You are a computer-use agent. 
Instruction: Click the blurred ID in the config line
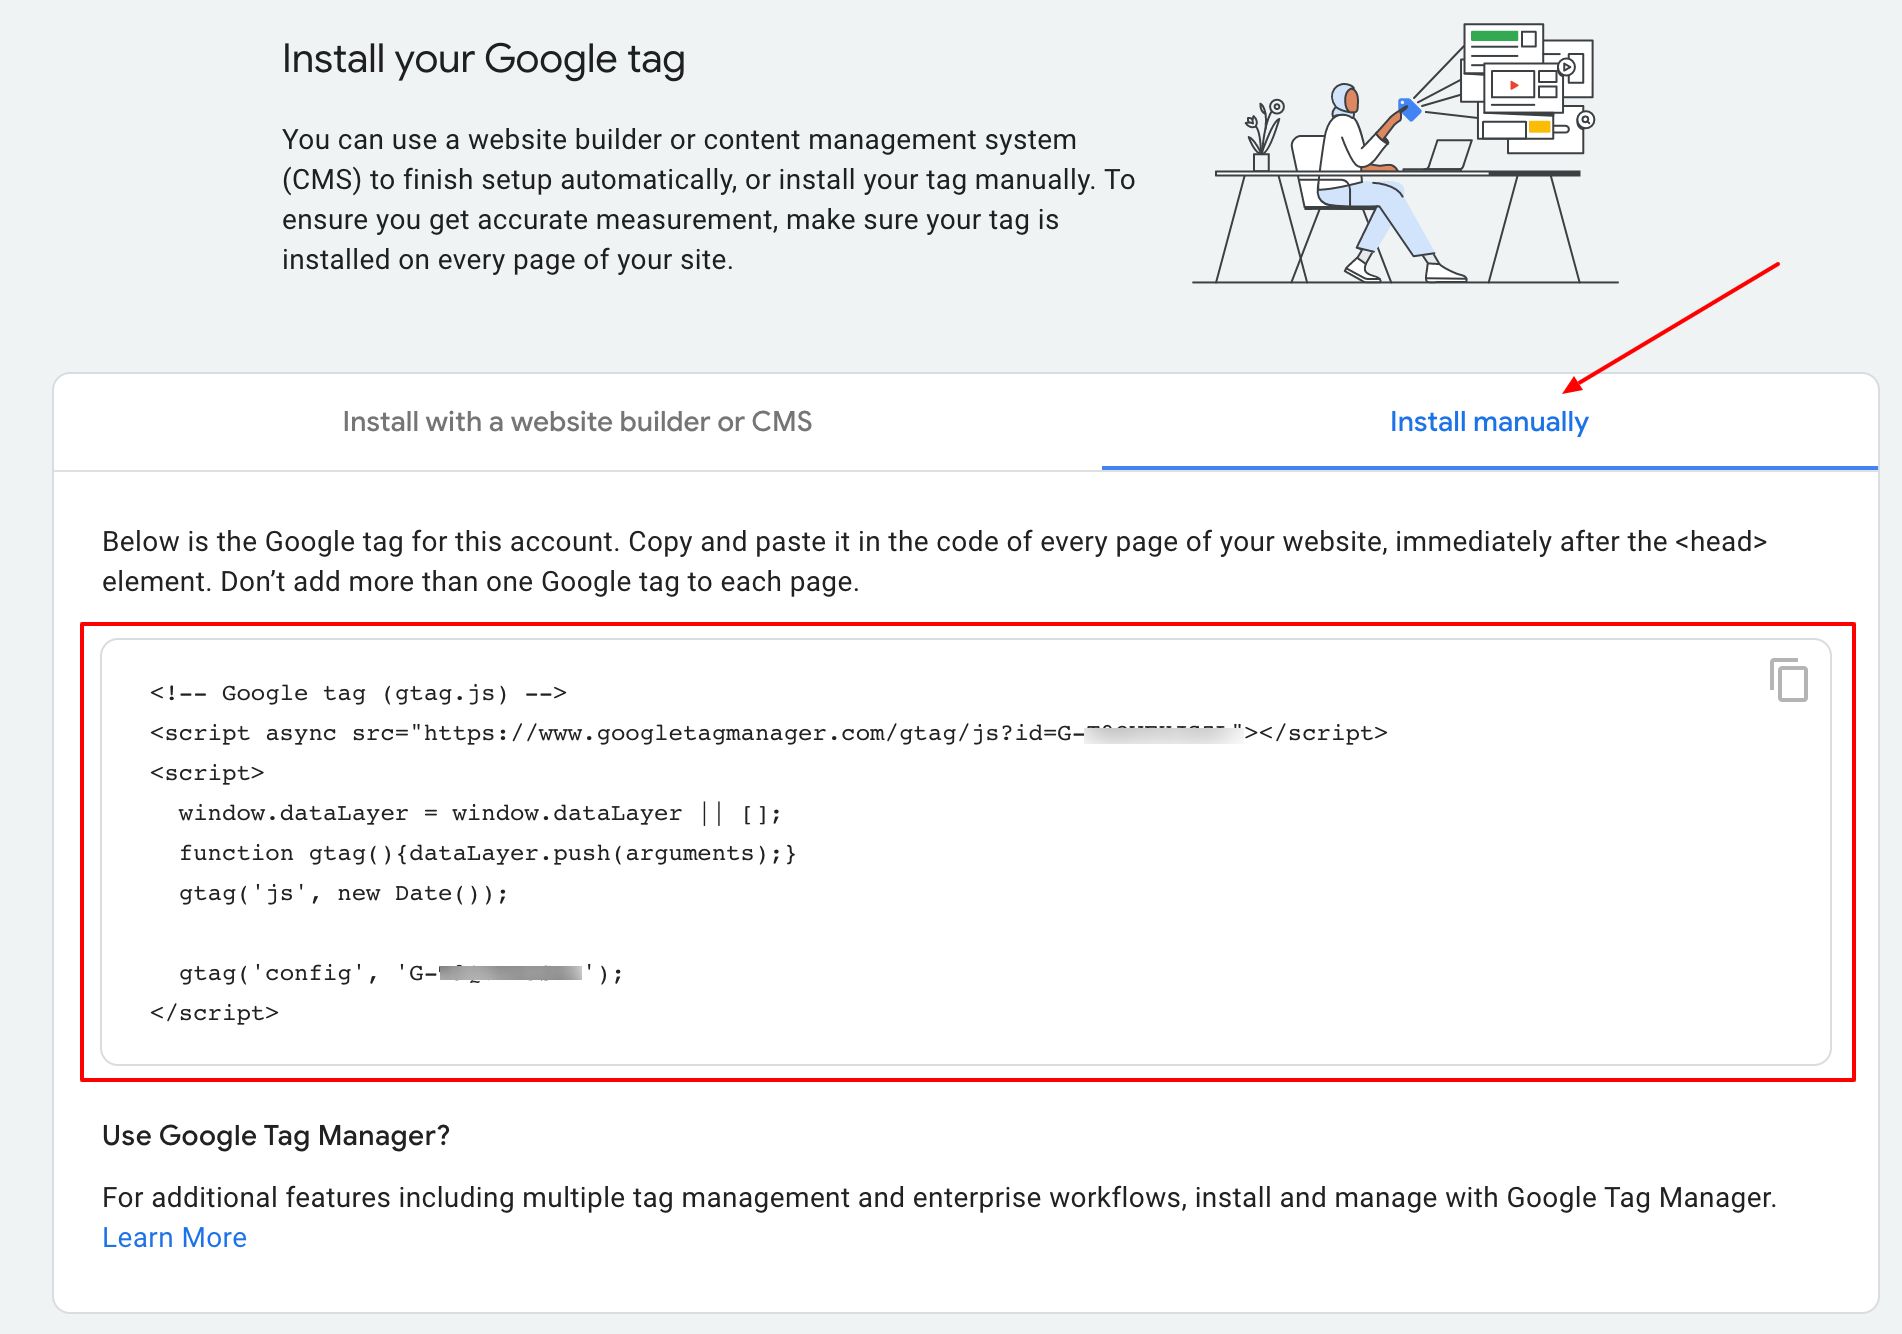coord(510,973)
